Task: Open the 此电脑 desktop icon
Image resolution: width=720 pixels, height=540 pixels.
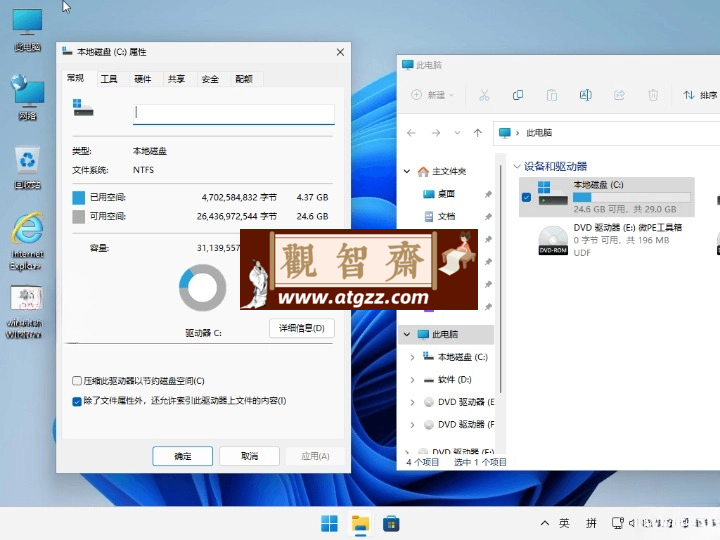Action: (x=27, y=28)
